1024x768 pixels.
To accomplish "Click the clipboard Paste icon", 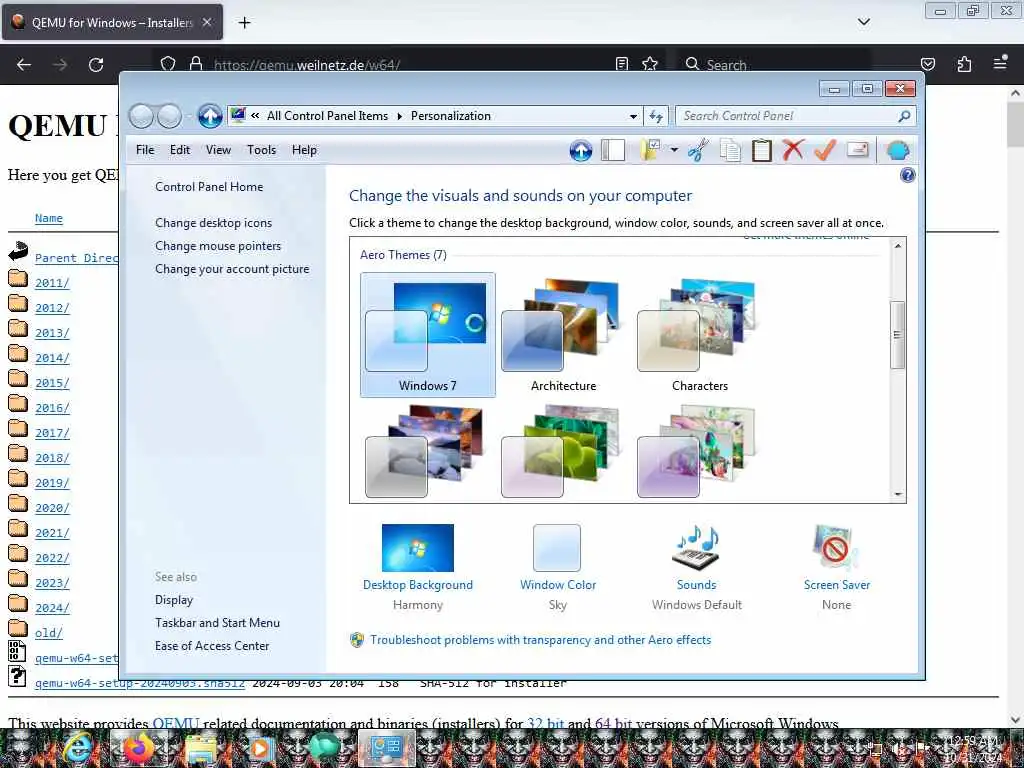I will coord(761,150).
